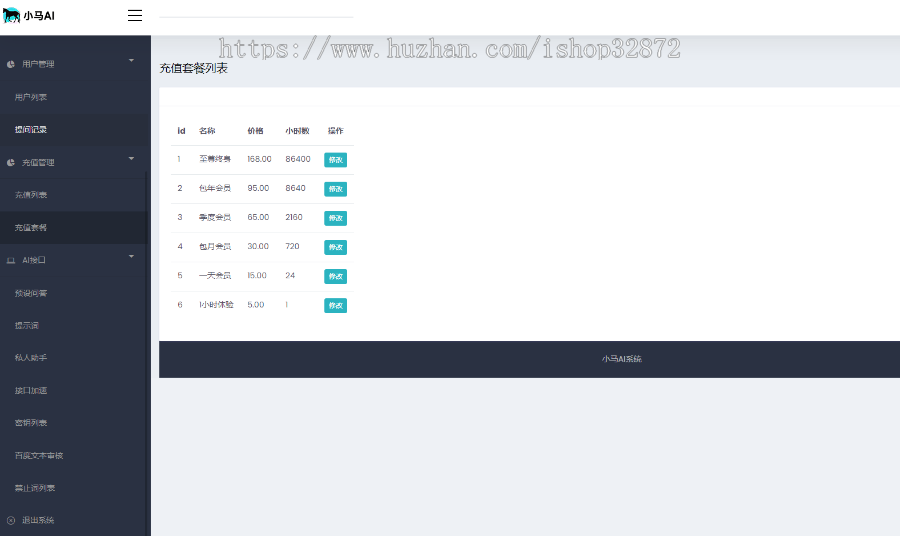The width and height of the screenshot is (900, 536).
Task: Click the price 5.00 cell
Action: tap(256, 305)
